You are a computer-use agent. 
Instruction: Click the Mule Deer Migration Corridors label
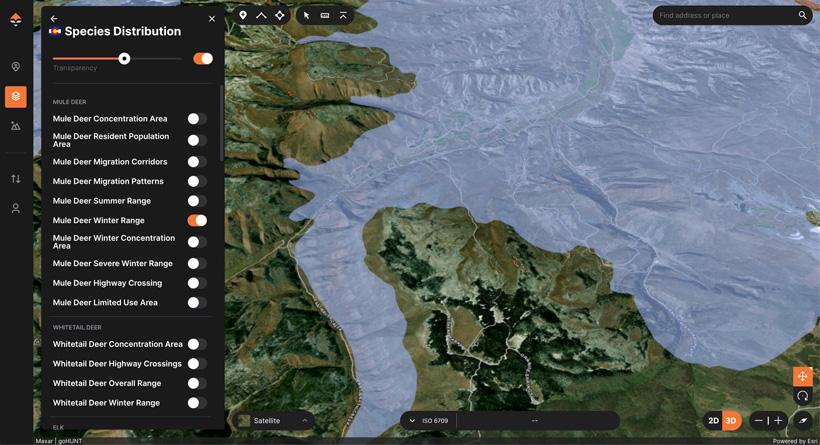pyautogui.click(x=110, y=162)
